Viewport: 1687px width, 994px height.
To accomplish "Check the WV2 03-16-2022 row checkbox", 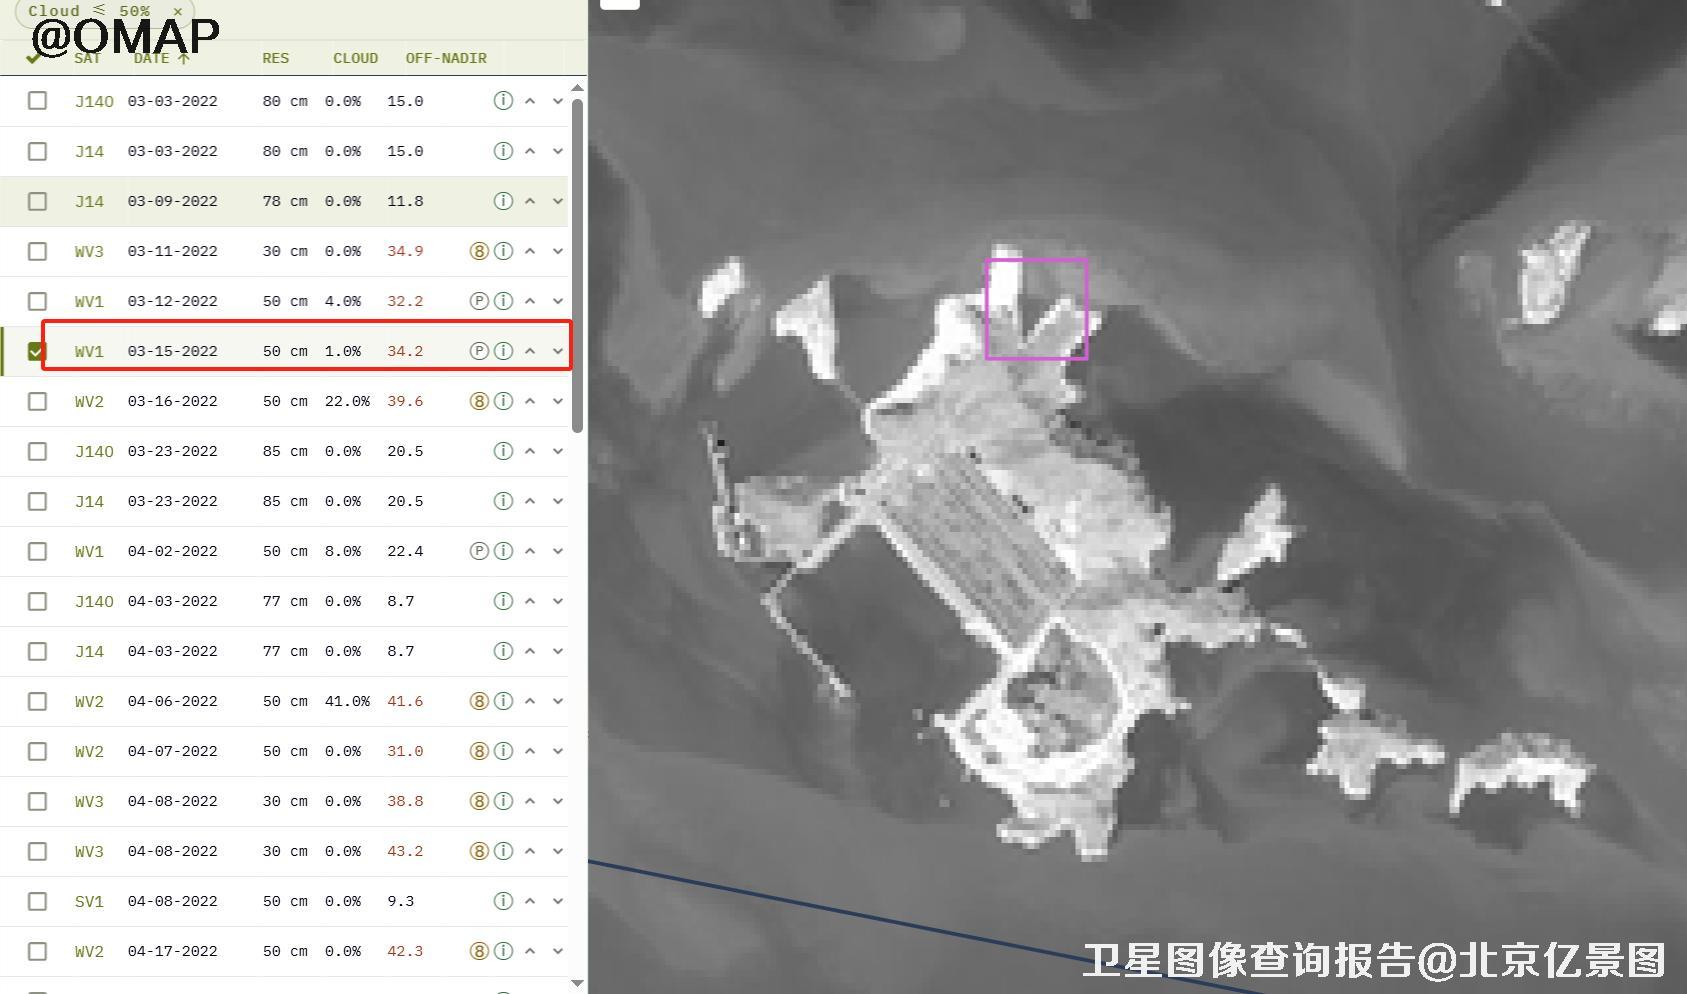I will [37, 401].
